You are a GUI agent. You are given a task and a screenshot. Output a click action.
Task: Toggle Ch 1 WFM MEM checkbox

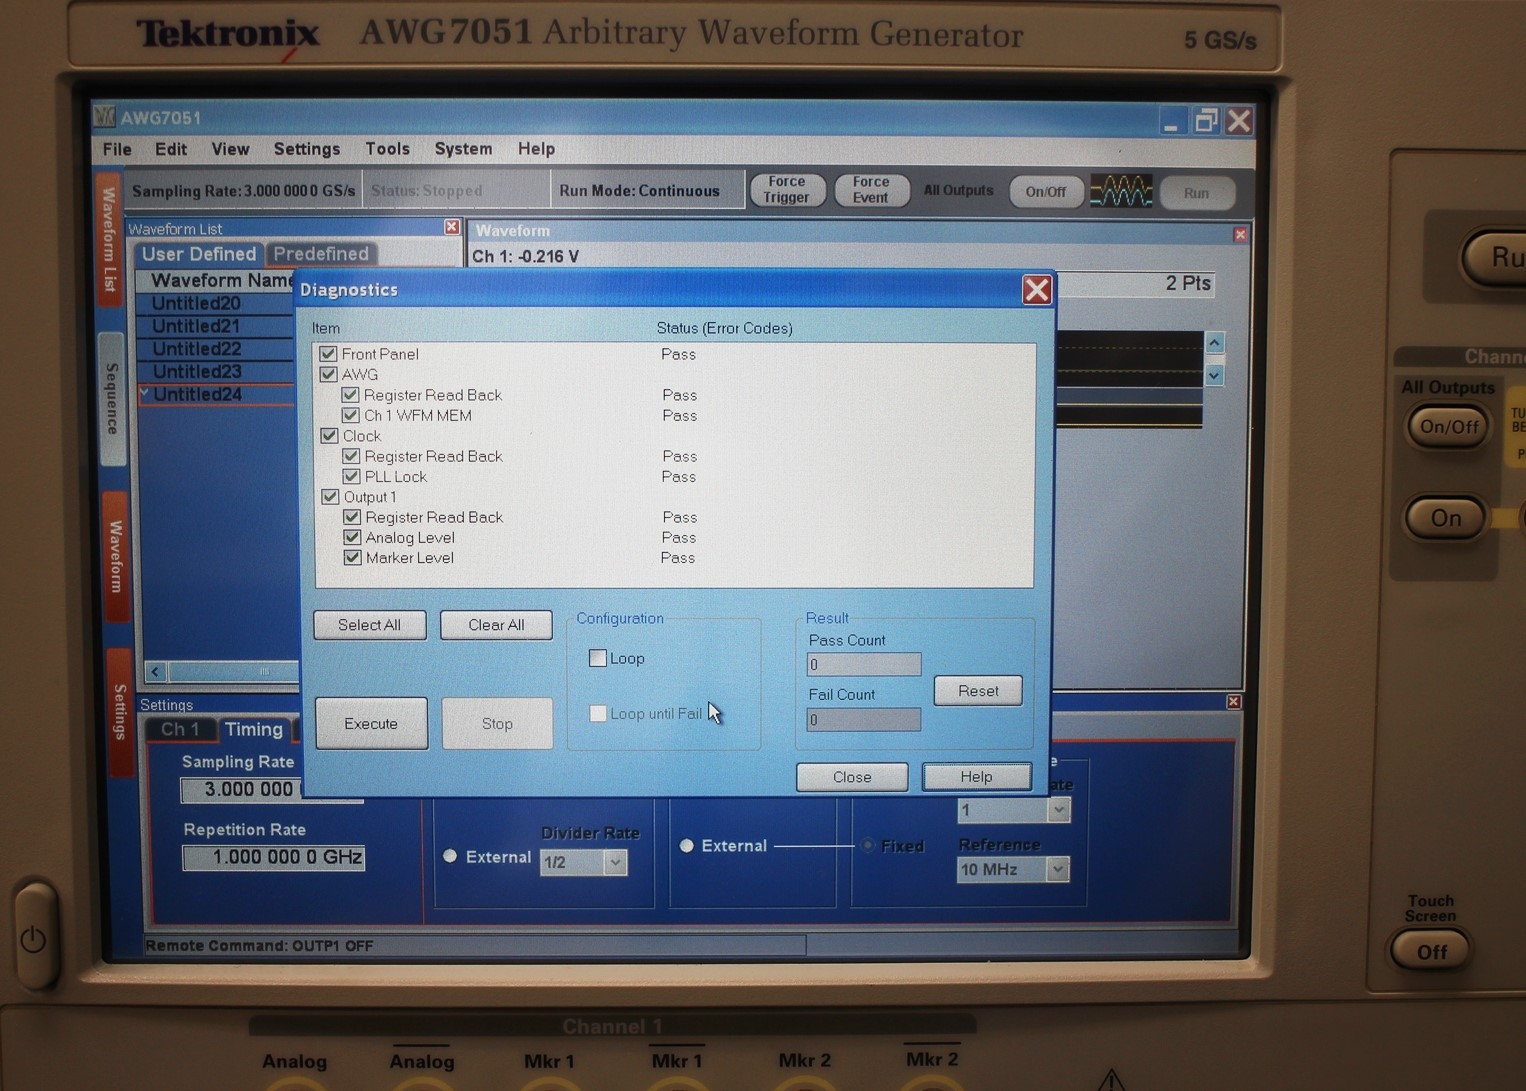click(350, 415)
